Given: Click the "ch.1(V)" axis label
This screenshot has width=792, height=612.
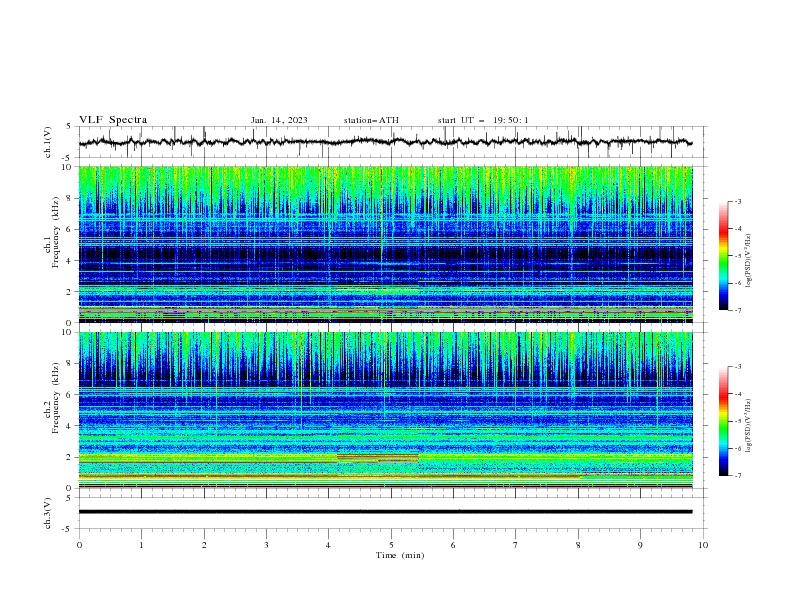Looking at the screenshot, I should pos(48,142).
